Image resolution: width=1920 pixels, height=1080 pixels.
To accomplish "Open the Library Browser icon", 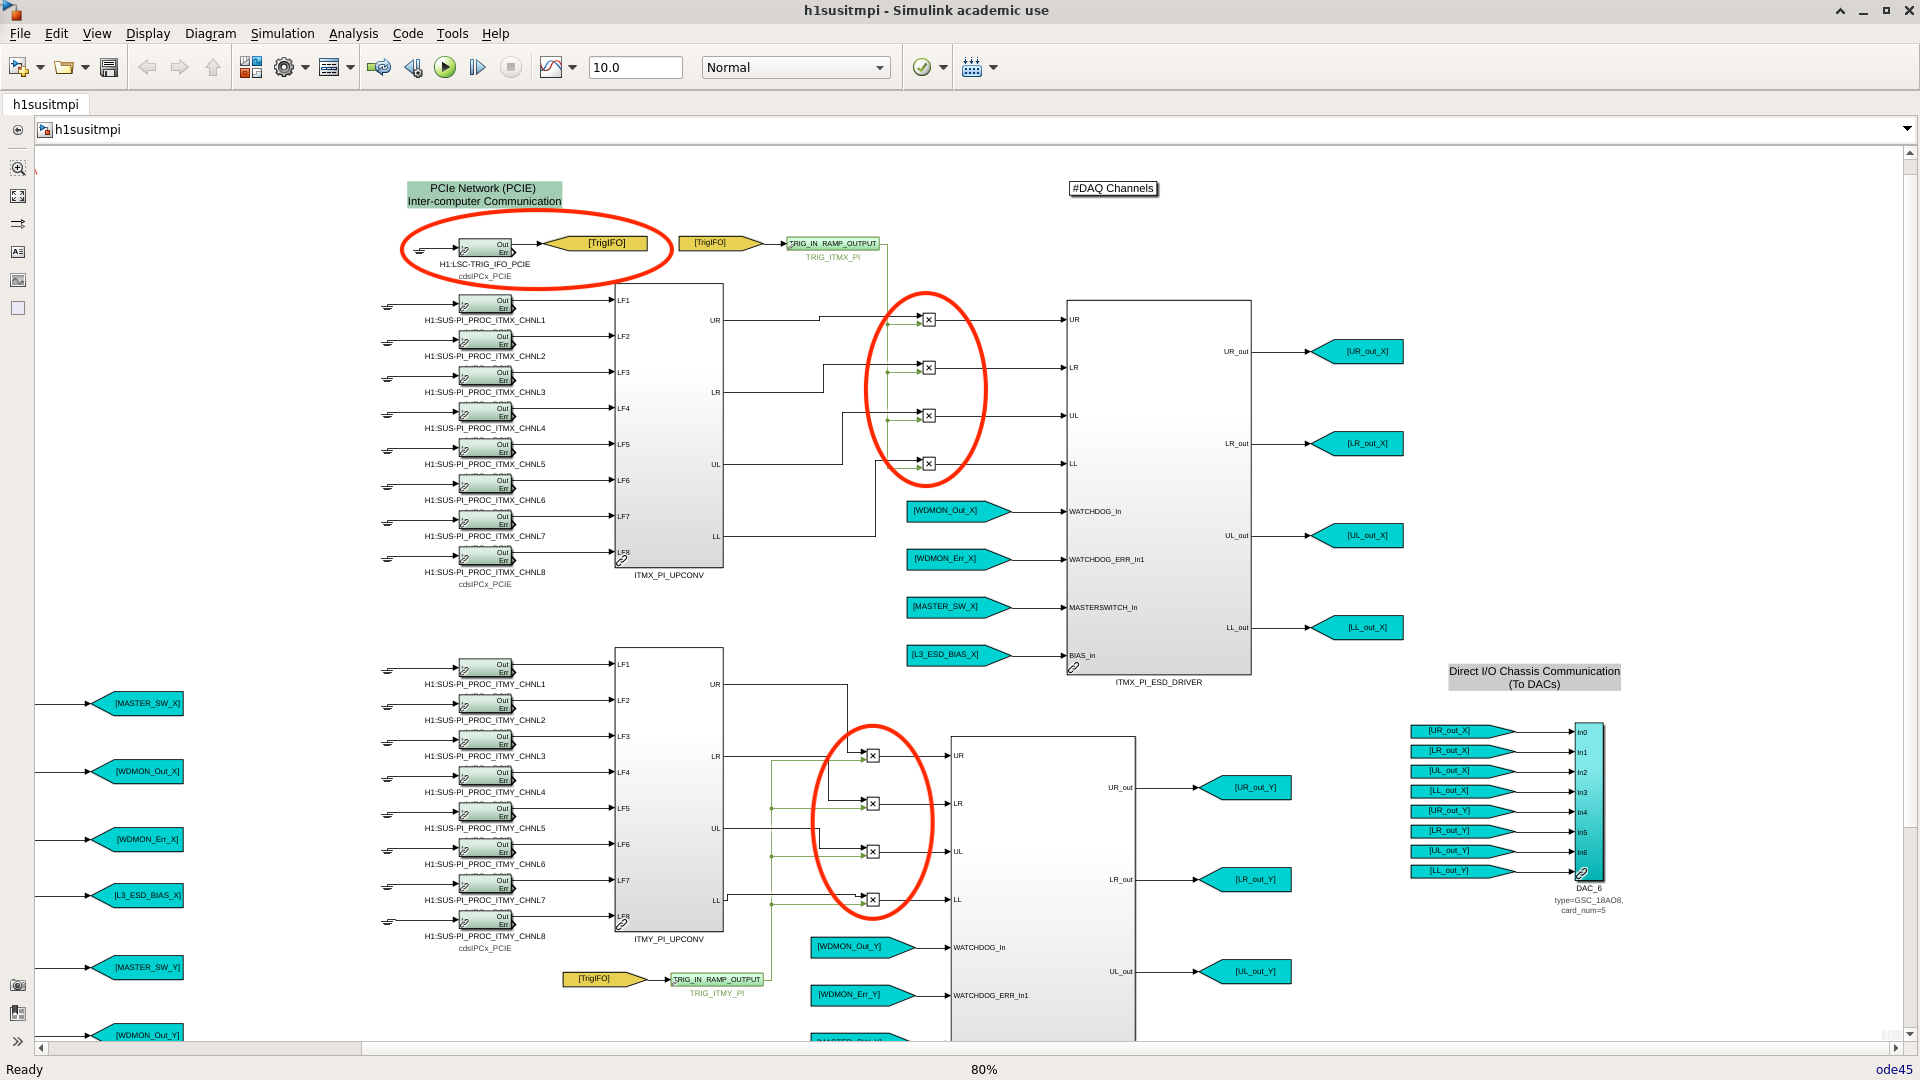I will (250, 67).
